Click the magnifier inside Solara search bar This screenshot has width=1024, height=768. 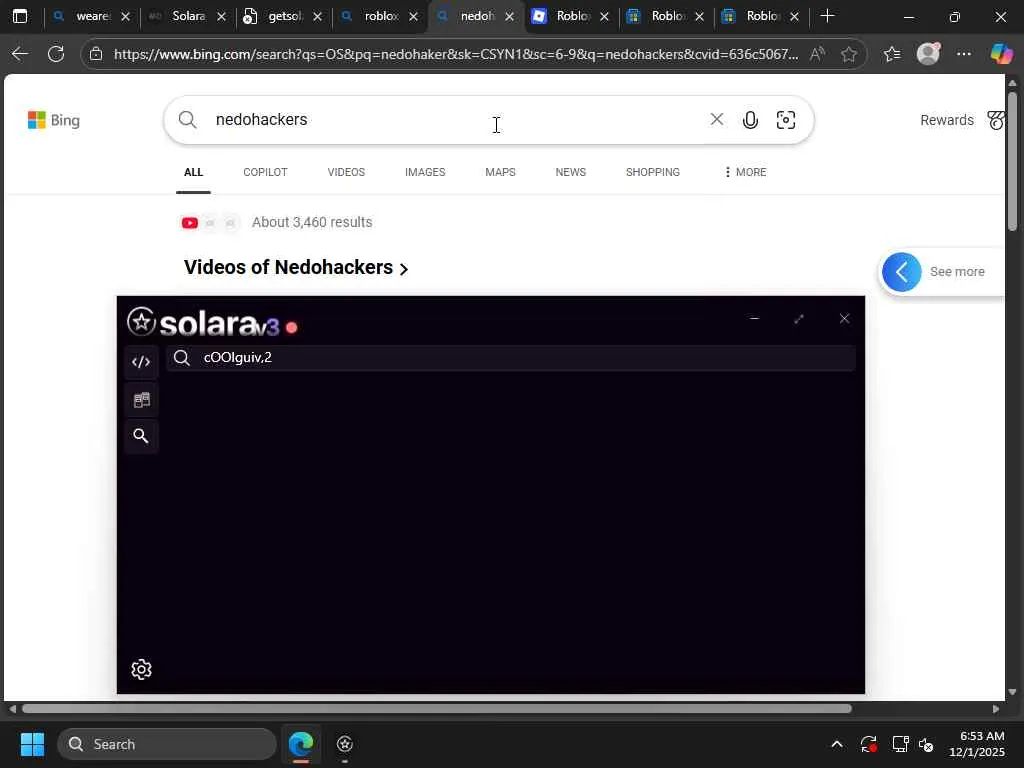coord(182,358)
